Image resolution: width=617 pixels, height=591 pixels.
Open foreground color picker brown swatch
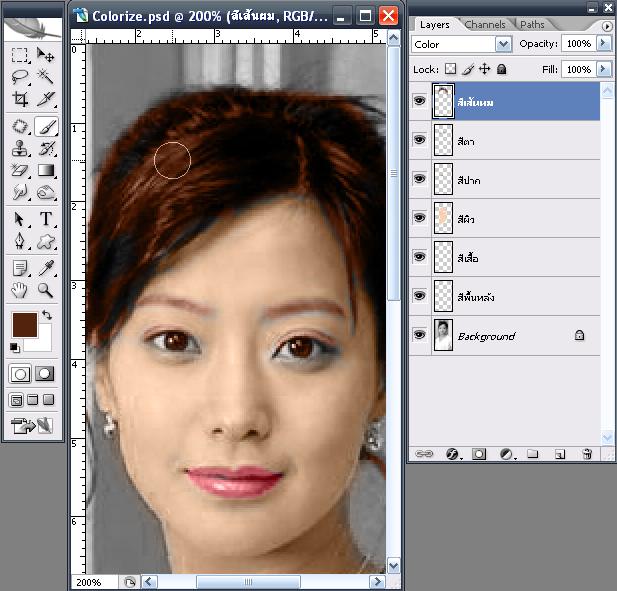(x=25, y=325)
